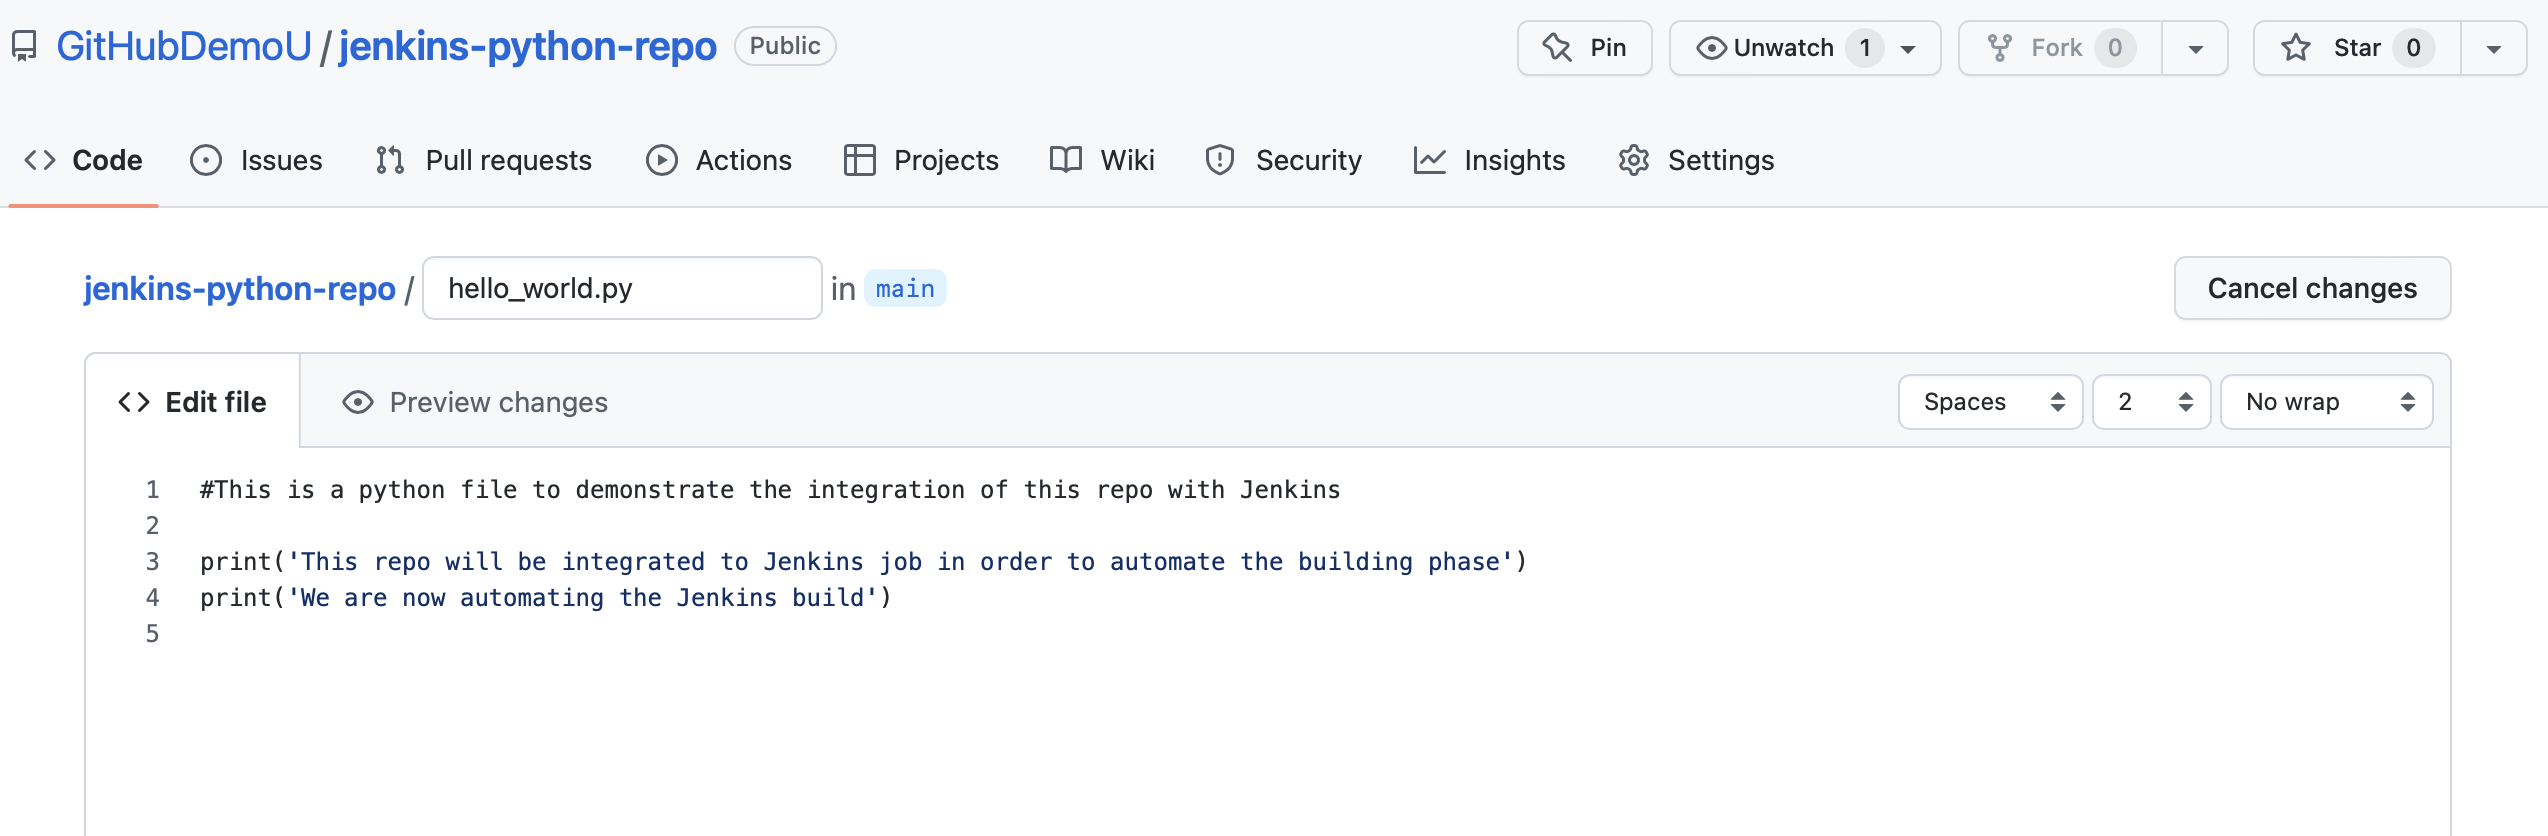Place cursor in line 1 comment text
This screenshot has height=836, width=2548.
click(770, 490)
